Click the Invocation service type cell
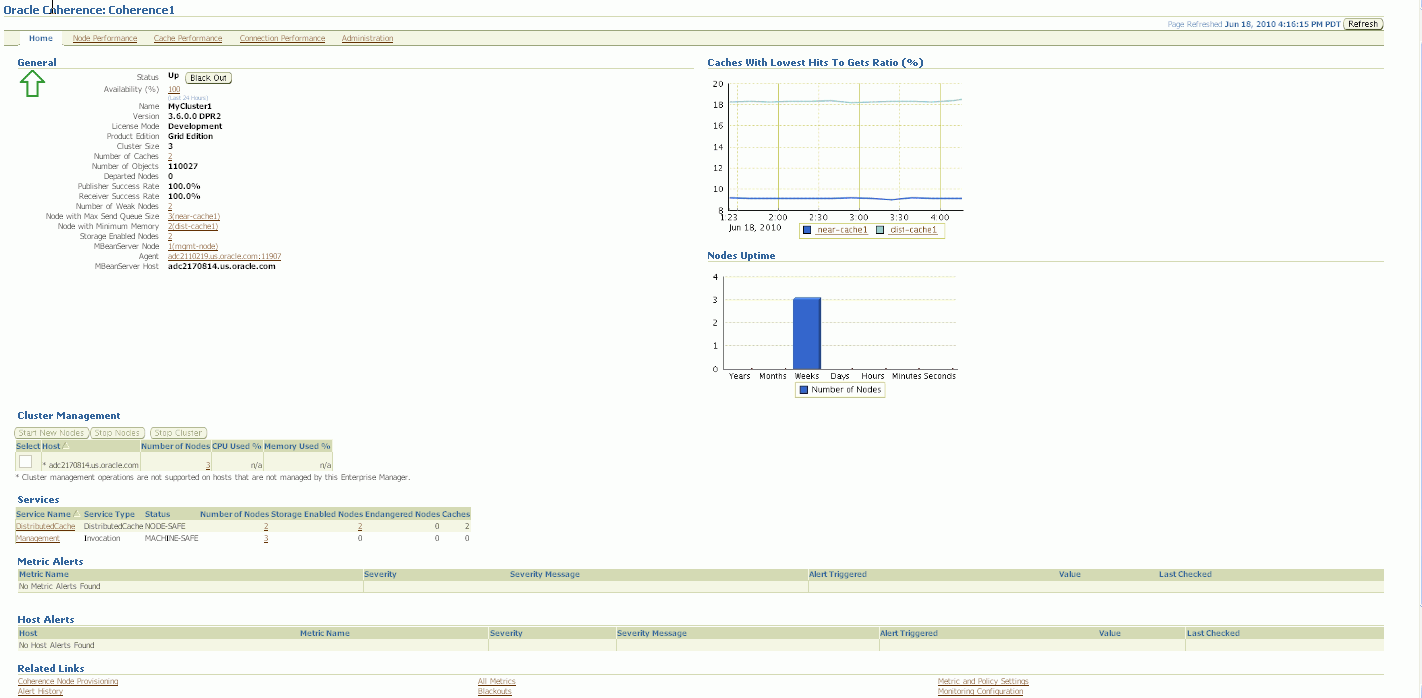1422x698 pixels. (102, 538)
